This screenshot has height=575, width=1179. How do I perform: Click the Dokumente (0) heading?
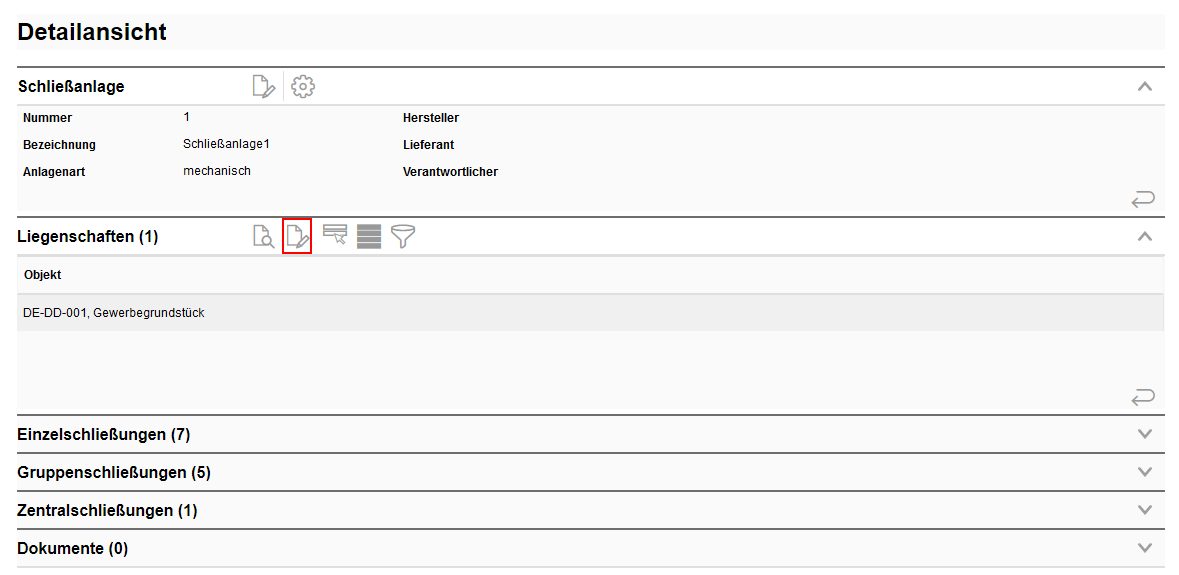[73, 548]
